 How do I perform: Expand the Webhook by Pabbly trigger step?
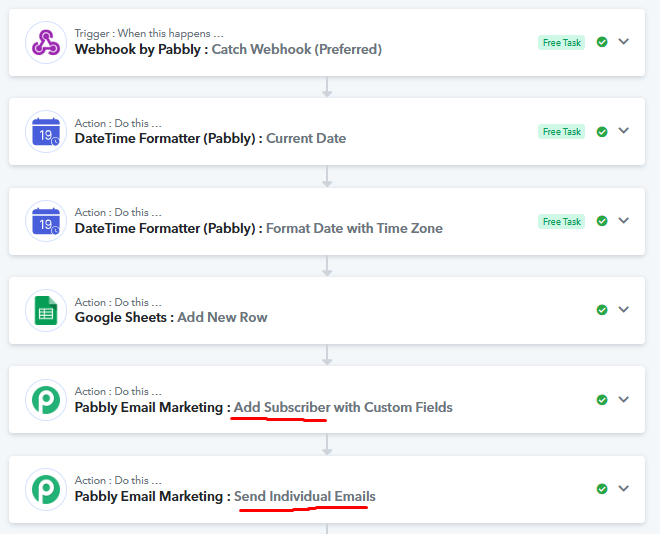click(624, 42)
